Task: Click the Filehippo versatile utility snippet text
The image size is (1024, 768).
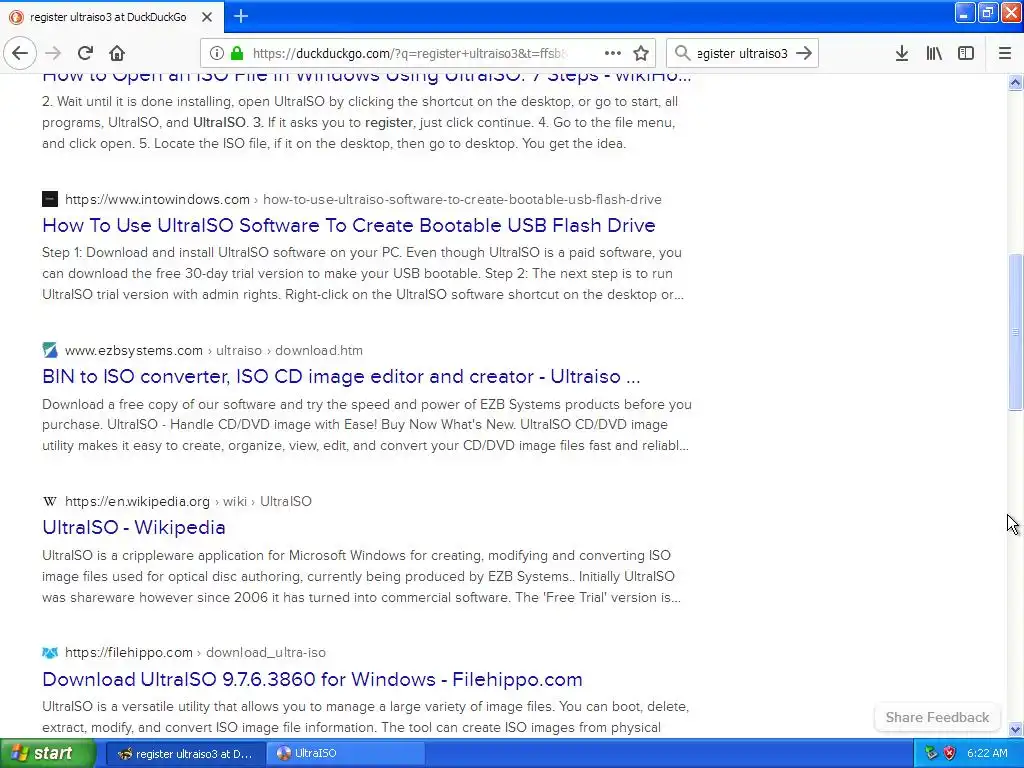Action: [x=366, y=716]
